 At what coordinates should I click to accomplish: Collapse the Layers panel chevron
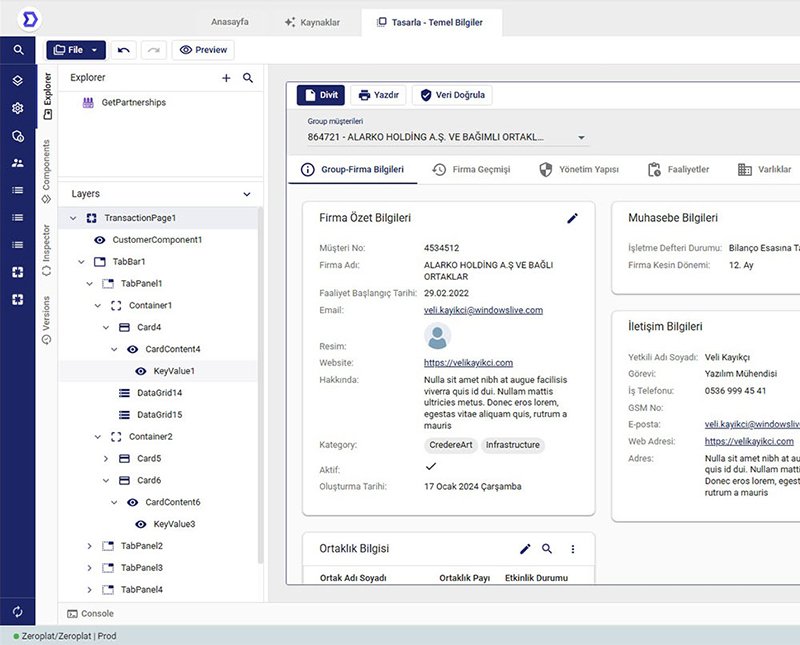pos(247,194)
